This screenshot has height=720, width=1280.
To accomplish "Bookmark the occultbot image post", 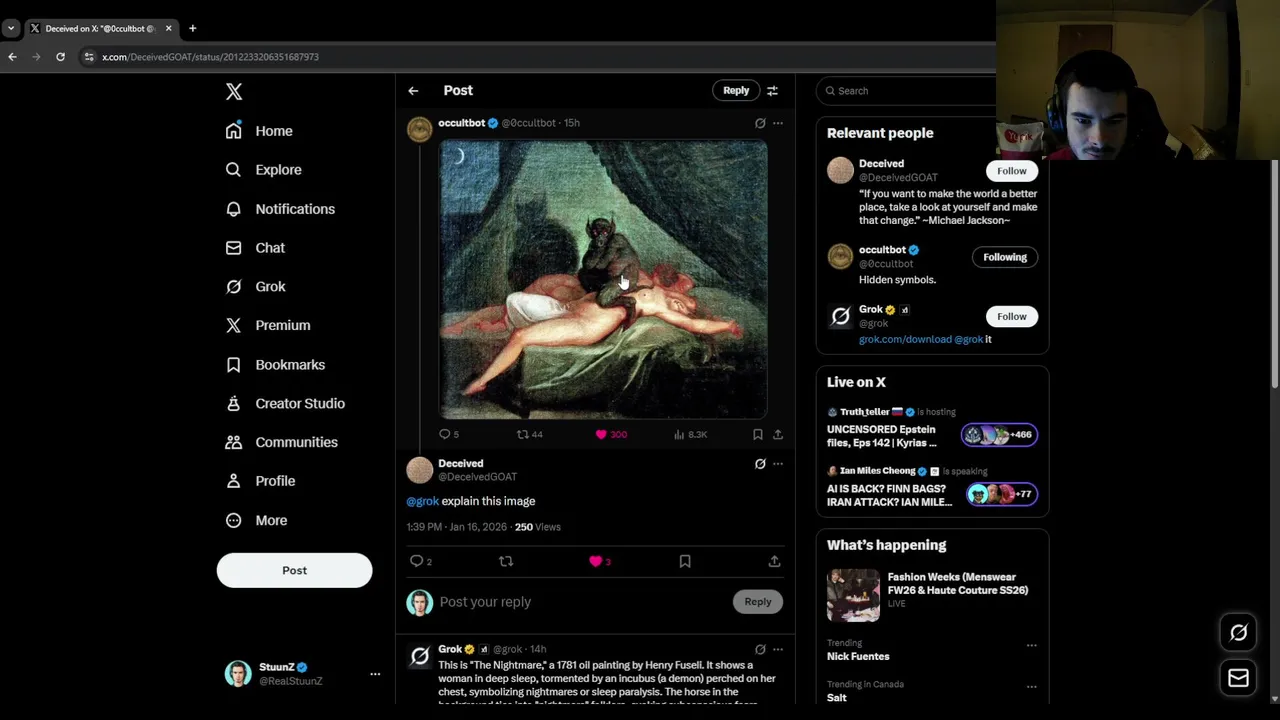I will (x=758, y=434).
